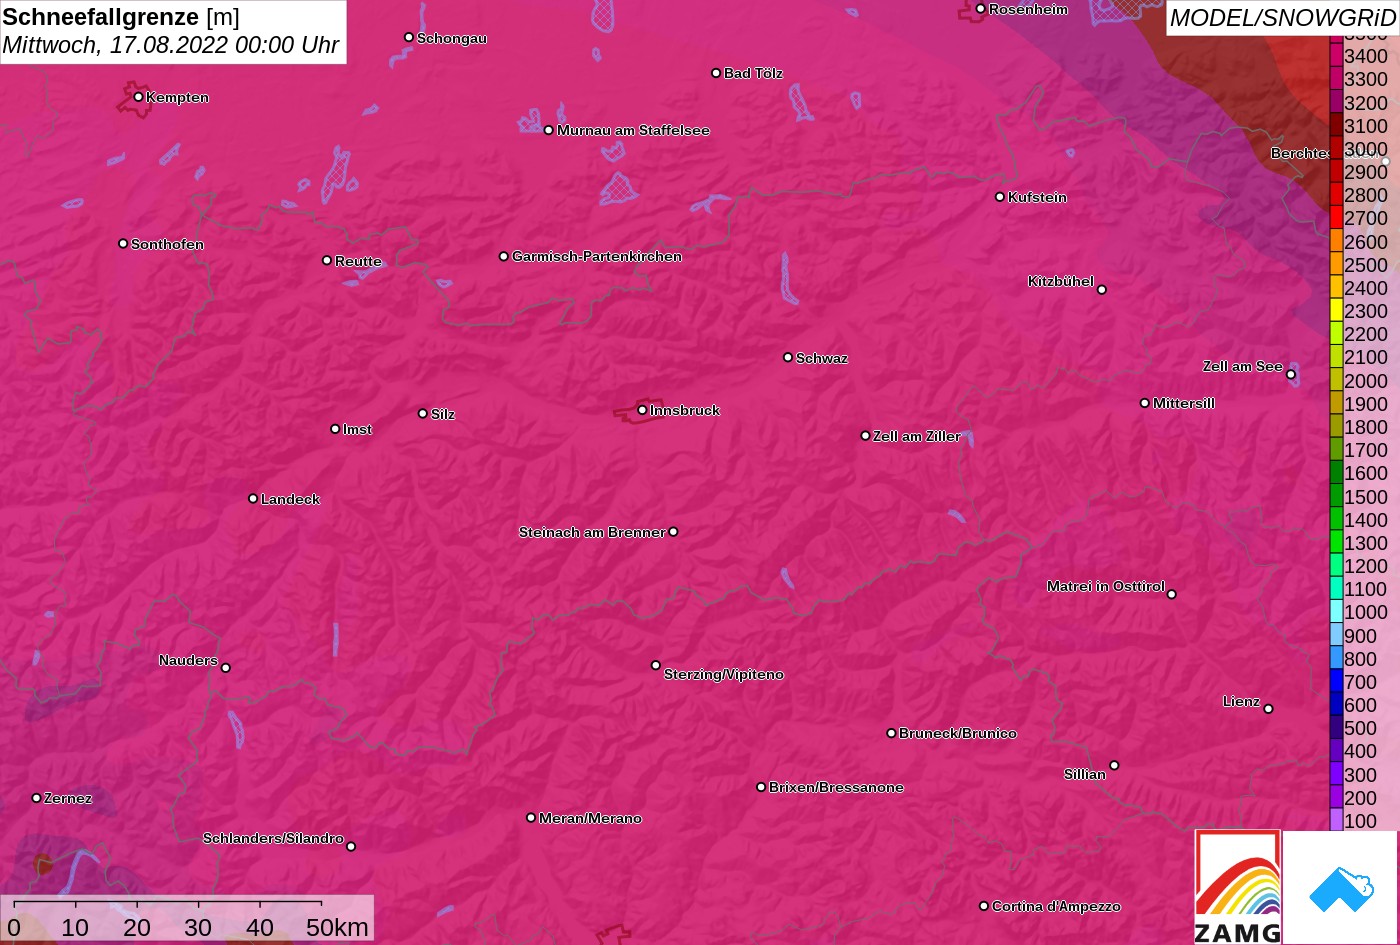Click the 0–50km scale bar
This screenshot has width=1400, height=945.
coord(187,918)
